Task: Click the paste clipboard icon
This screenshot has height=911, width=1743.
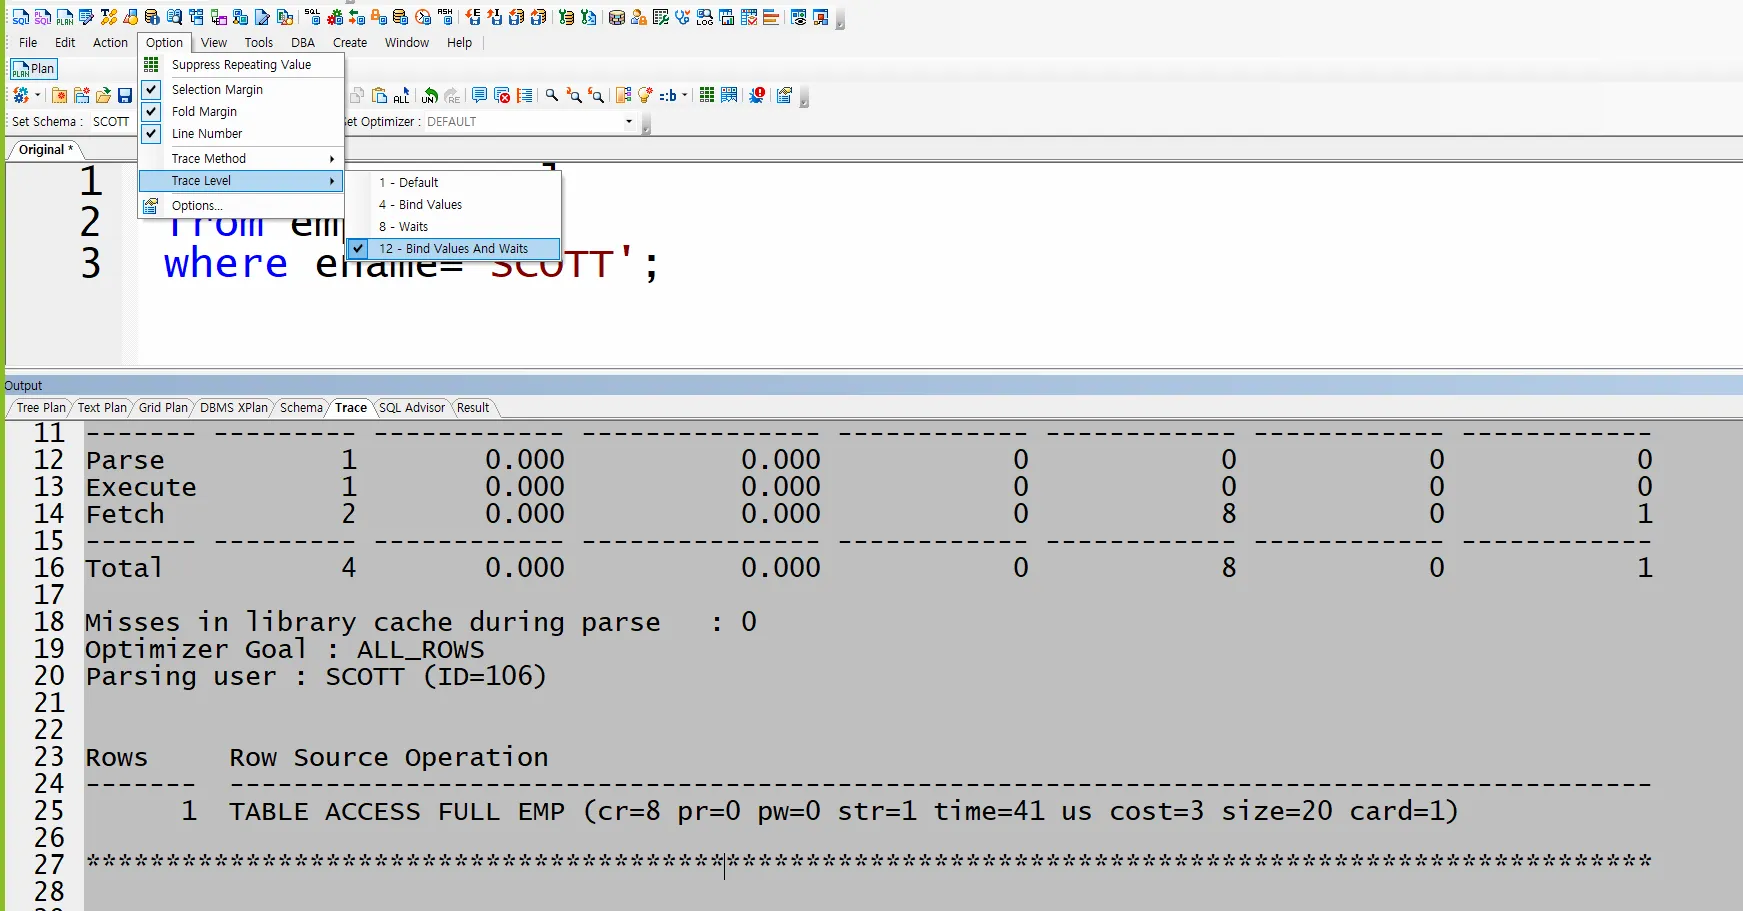Action: [x=379, y=95]
